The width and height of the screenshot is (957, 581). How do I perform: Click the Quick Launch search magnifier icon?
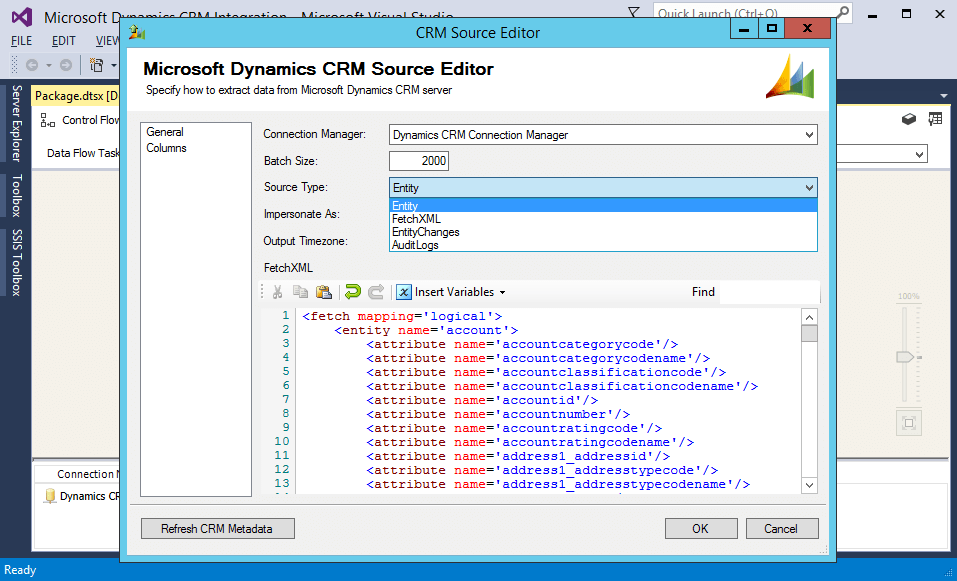tap(843, 12)
